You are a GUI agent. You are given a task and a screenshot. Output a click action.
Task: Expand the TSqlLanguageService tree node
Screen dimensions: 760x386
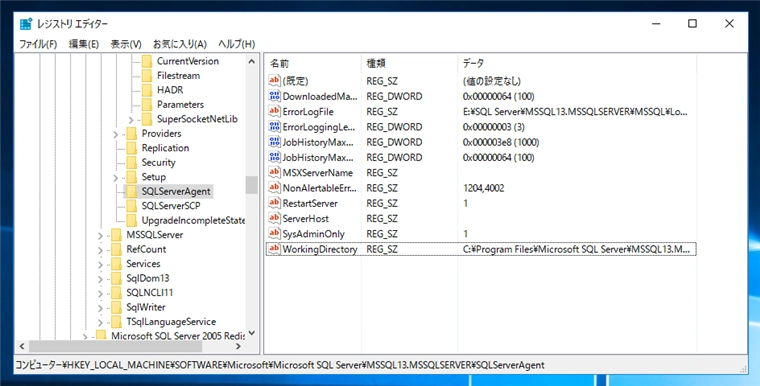(x=100, y=322)
